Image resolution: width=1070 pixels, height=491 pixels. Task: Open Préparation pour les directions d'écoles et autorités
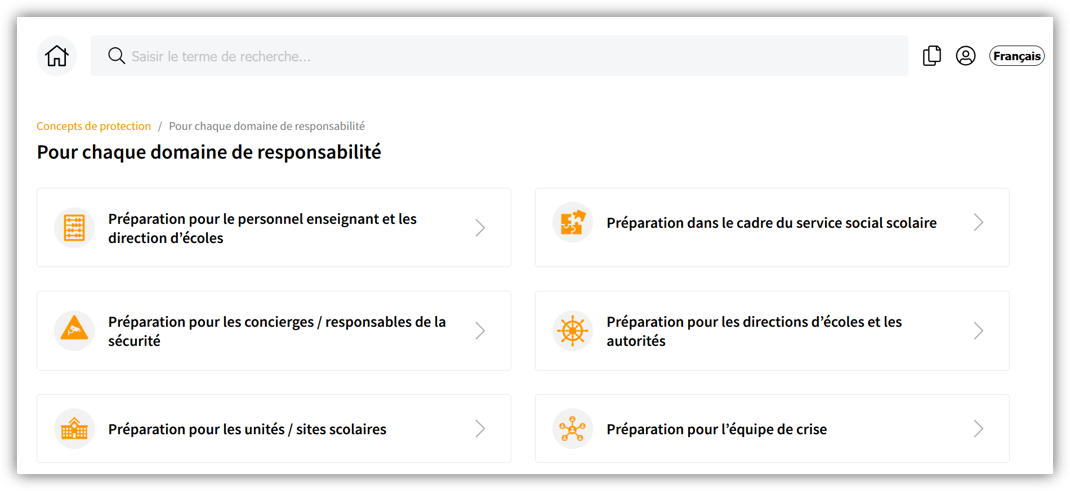754,331
